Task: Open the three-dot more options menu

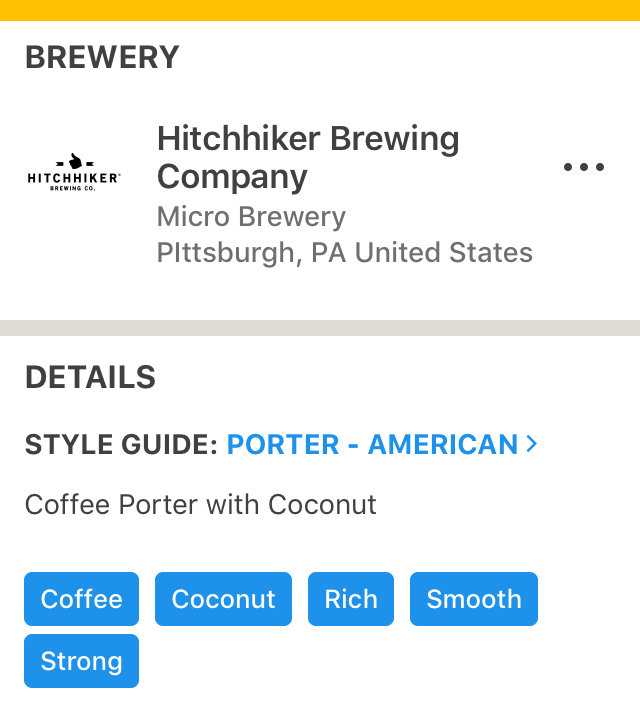Action: point(584,167)
